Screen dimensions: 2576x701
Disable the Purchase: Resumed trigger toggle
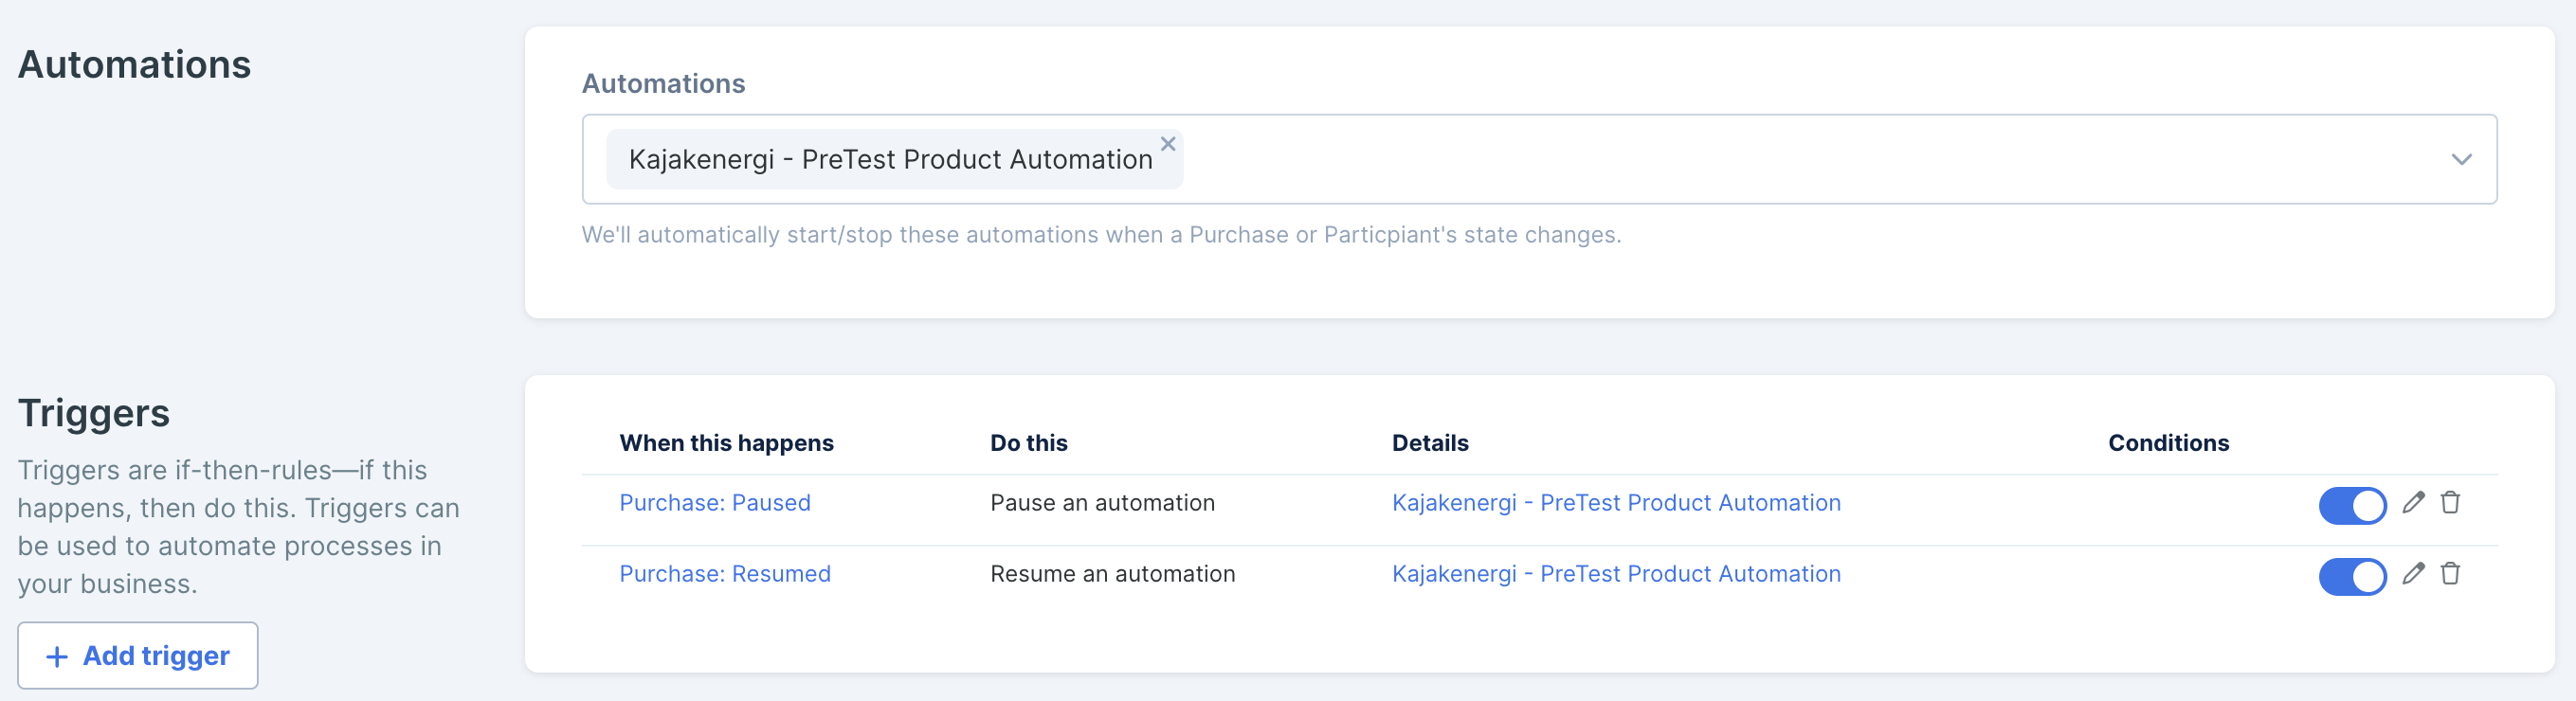point(2351,576)
